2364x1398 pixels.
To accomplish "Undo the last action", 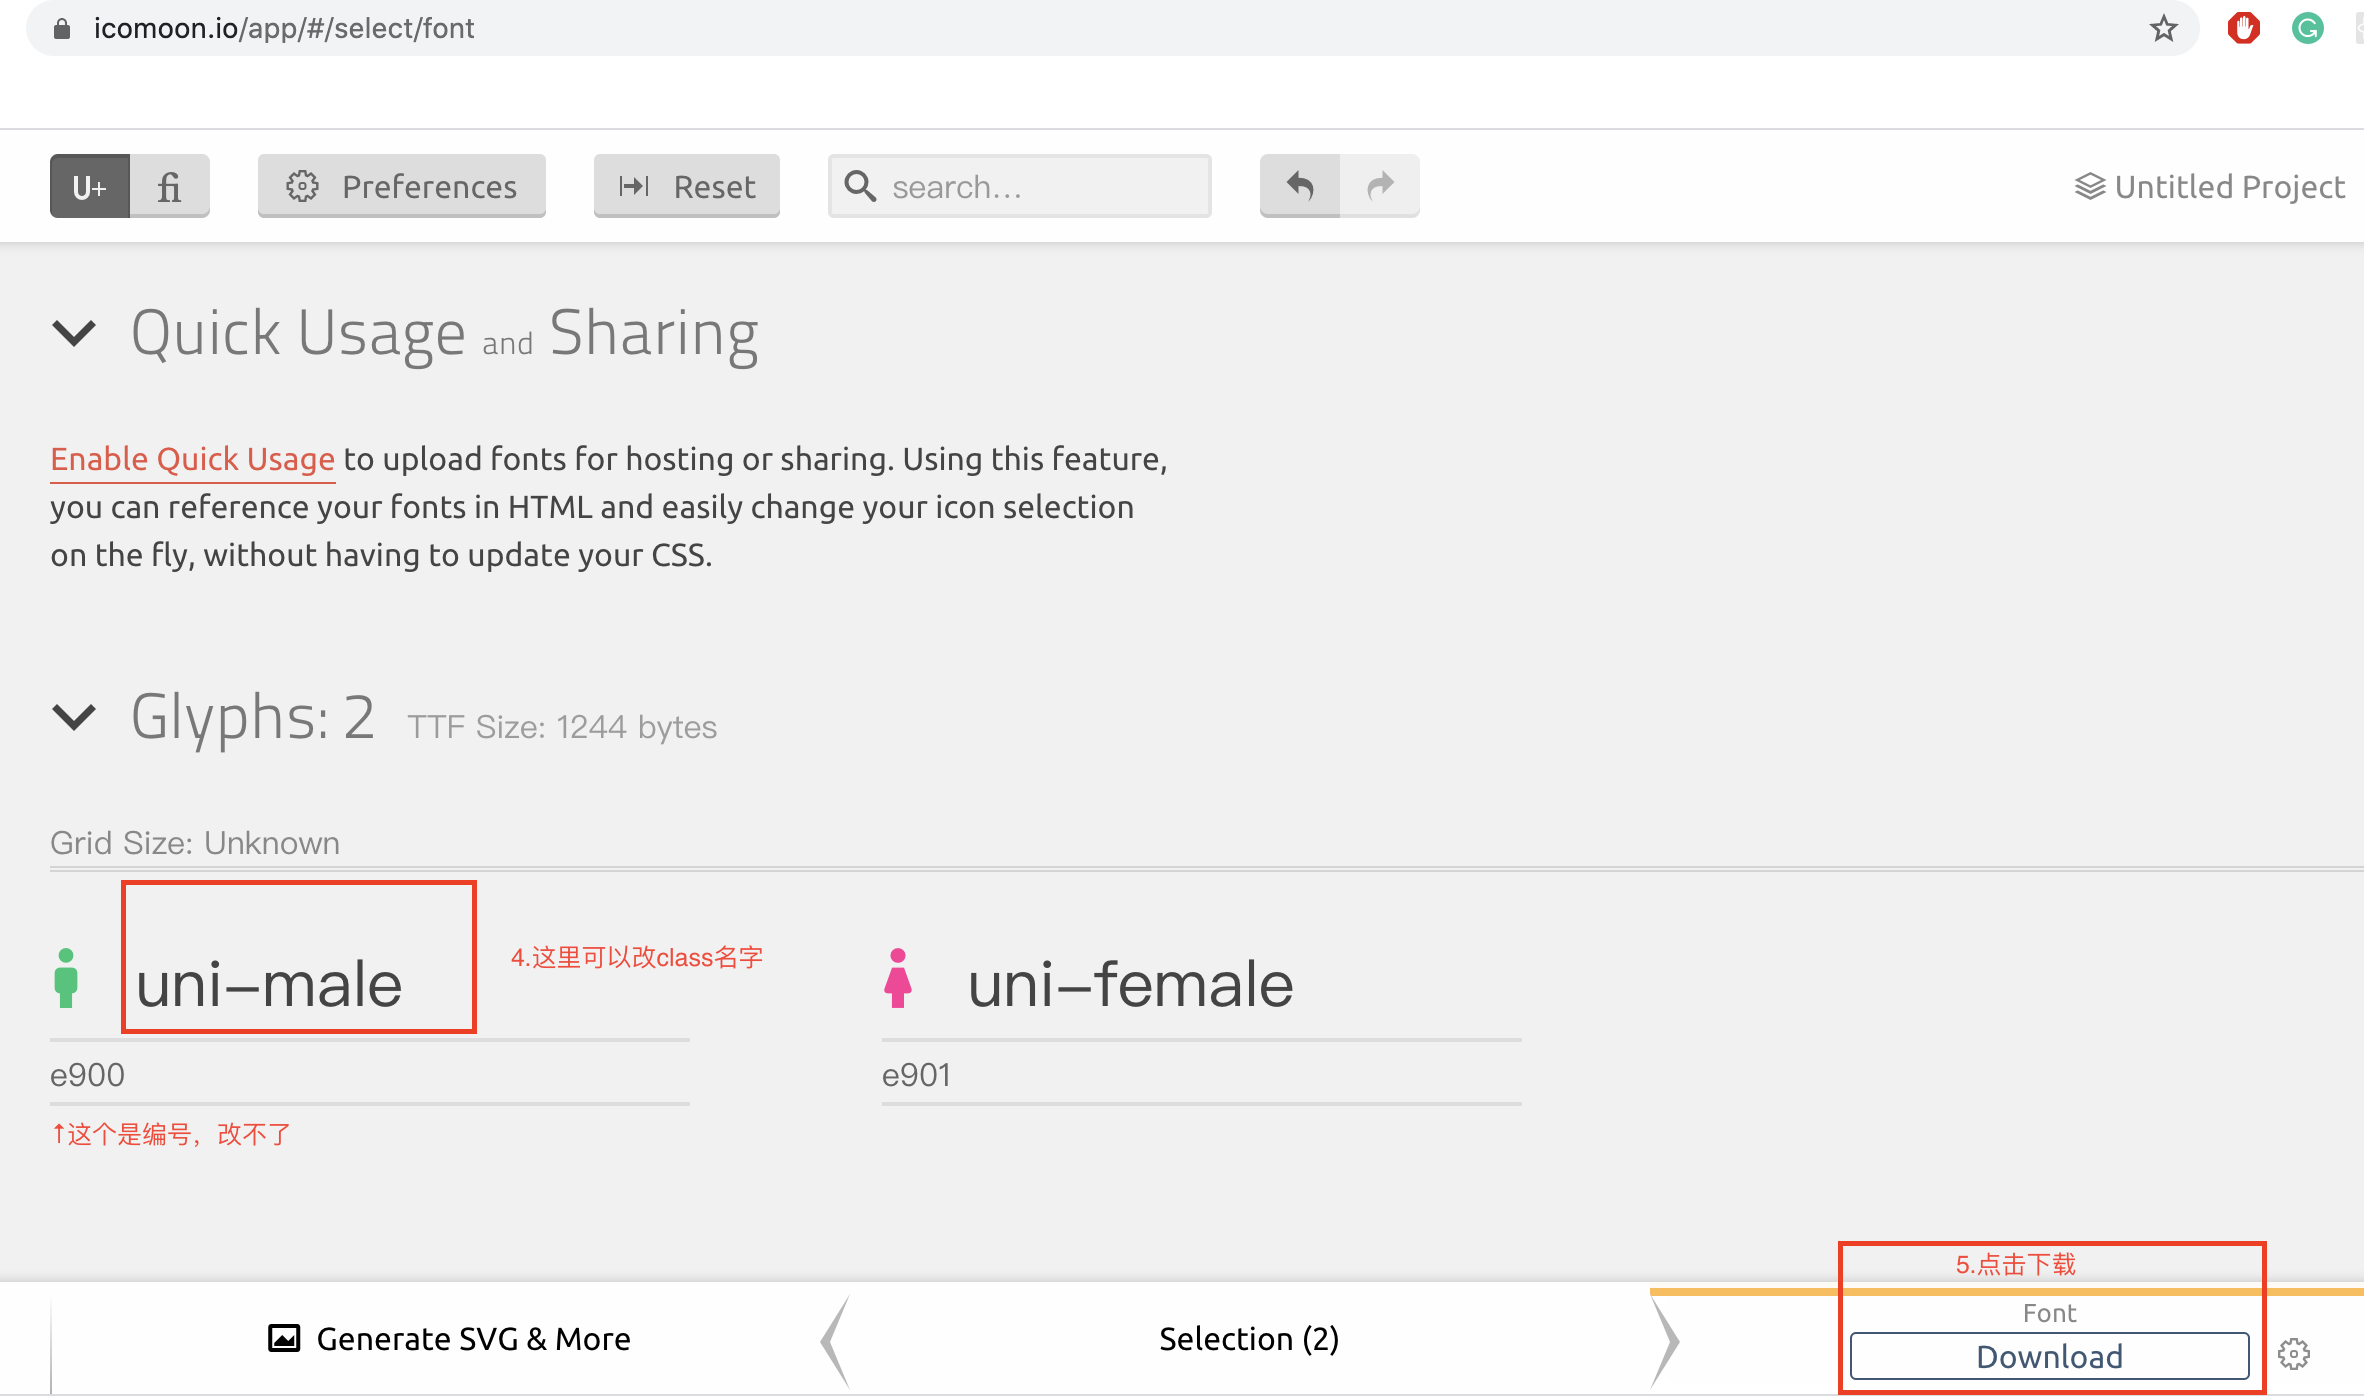I will tap(1299, 186).
